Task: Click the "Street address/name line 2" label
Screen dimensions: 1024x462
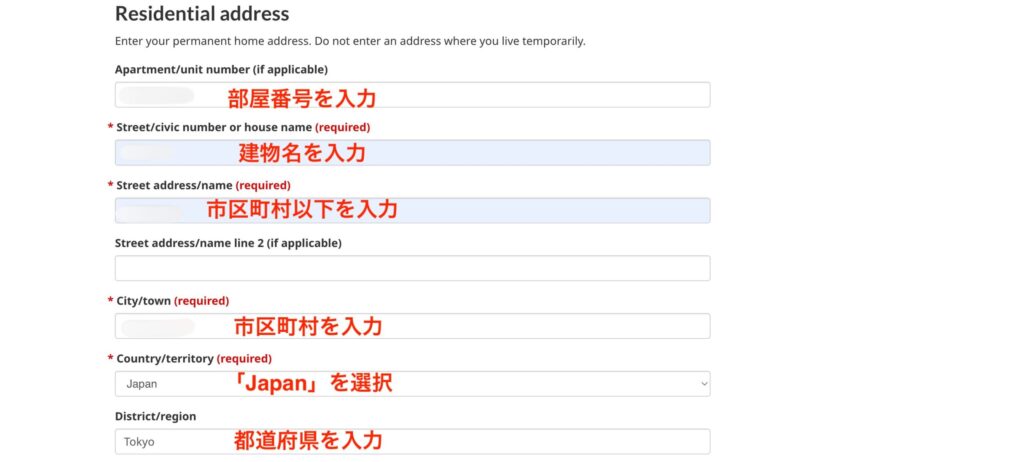Action: (228, 243)
